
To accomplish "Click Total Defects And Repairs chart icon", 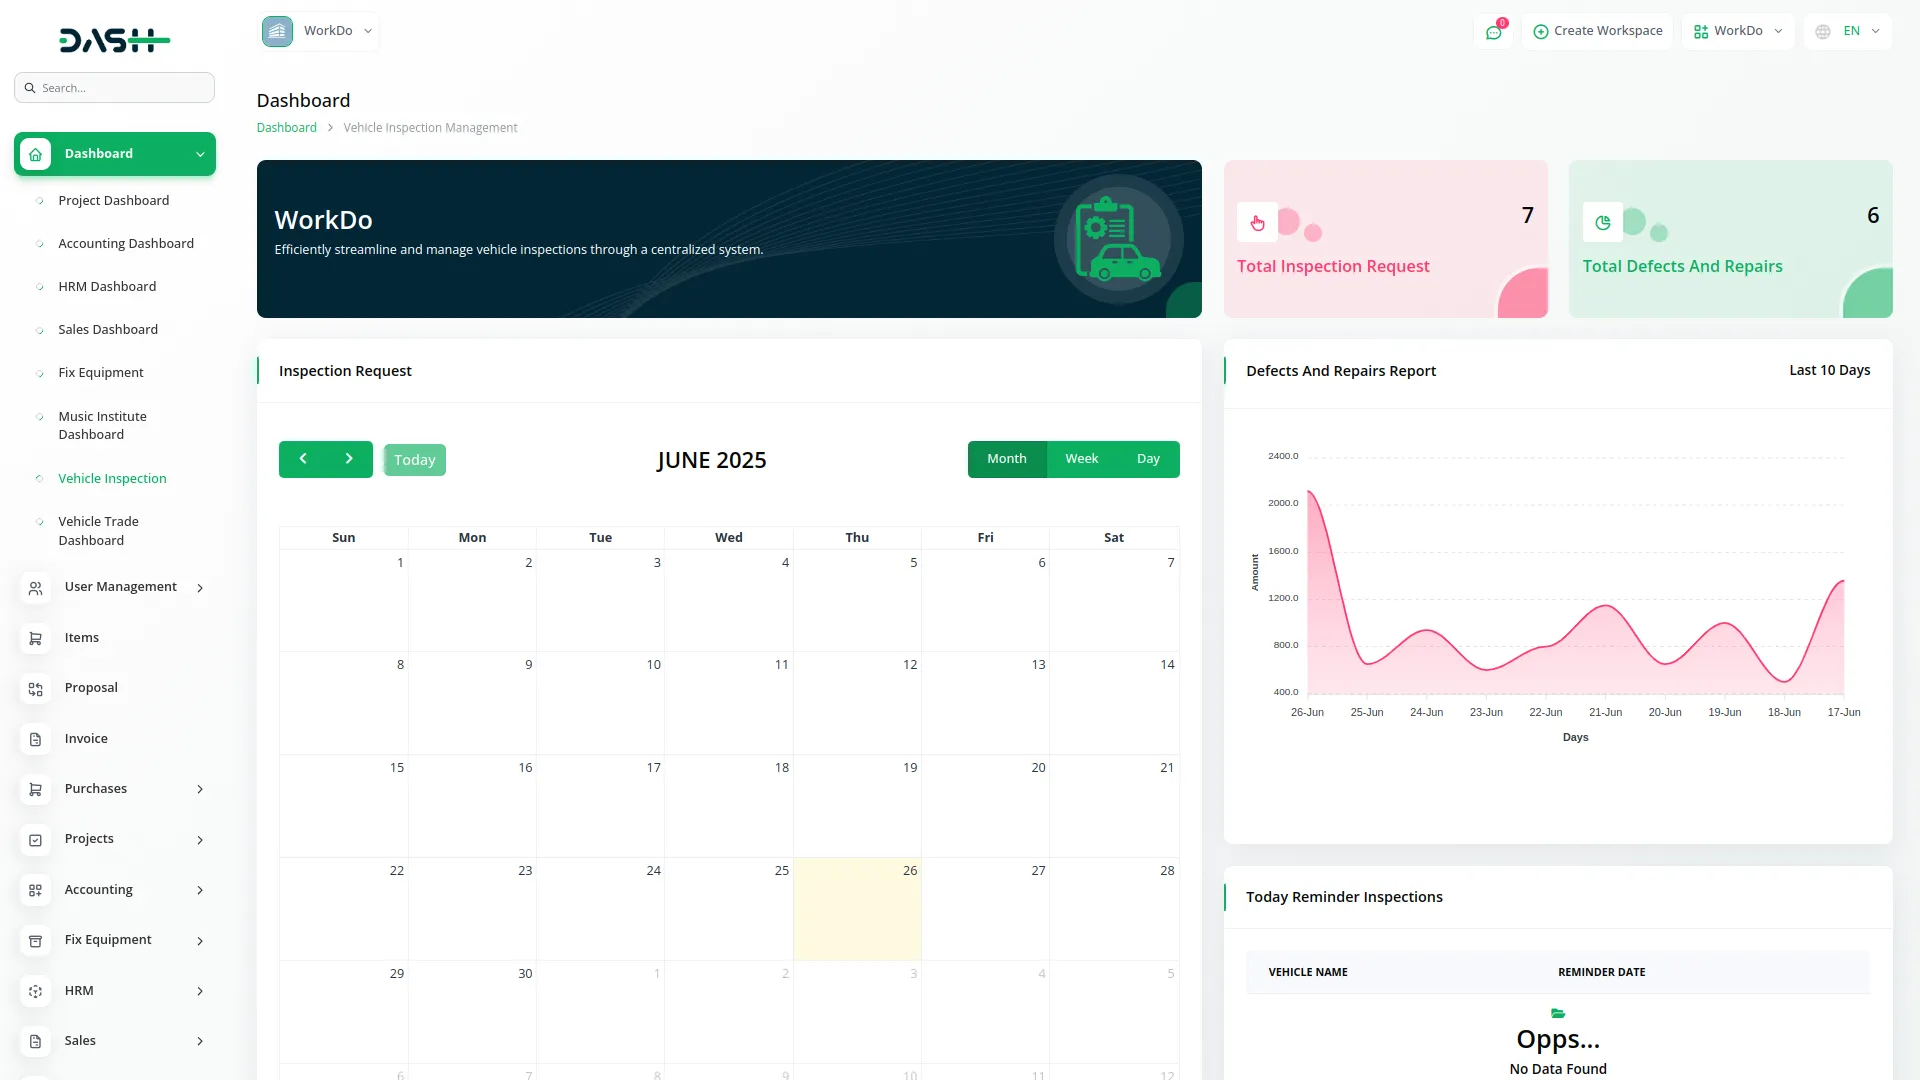I will click(x=1602, y=222).
